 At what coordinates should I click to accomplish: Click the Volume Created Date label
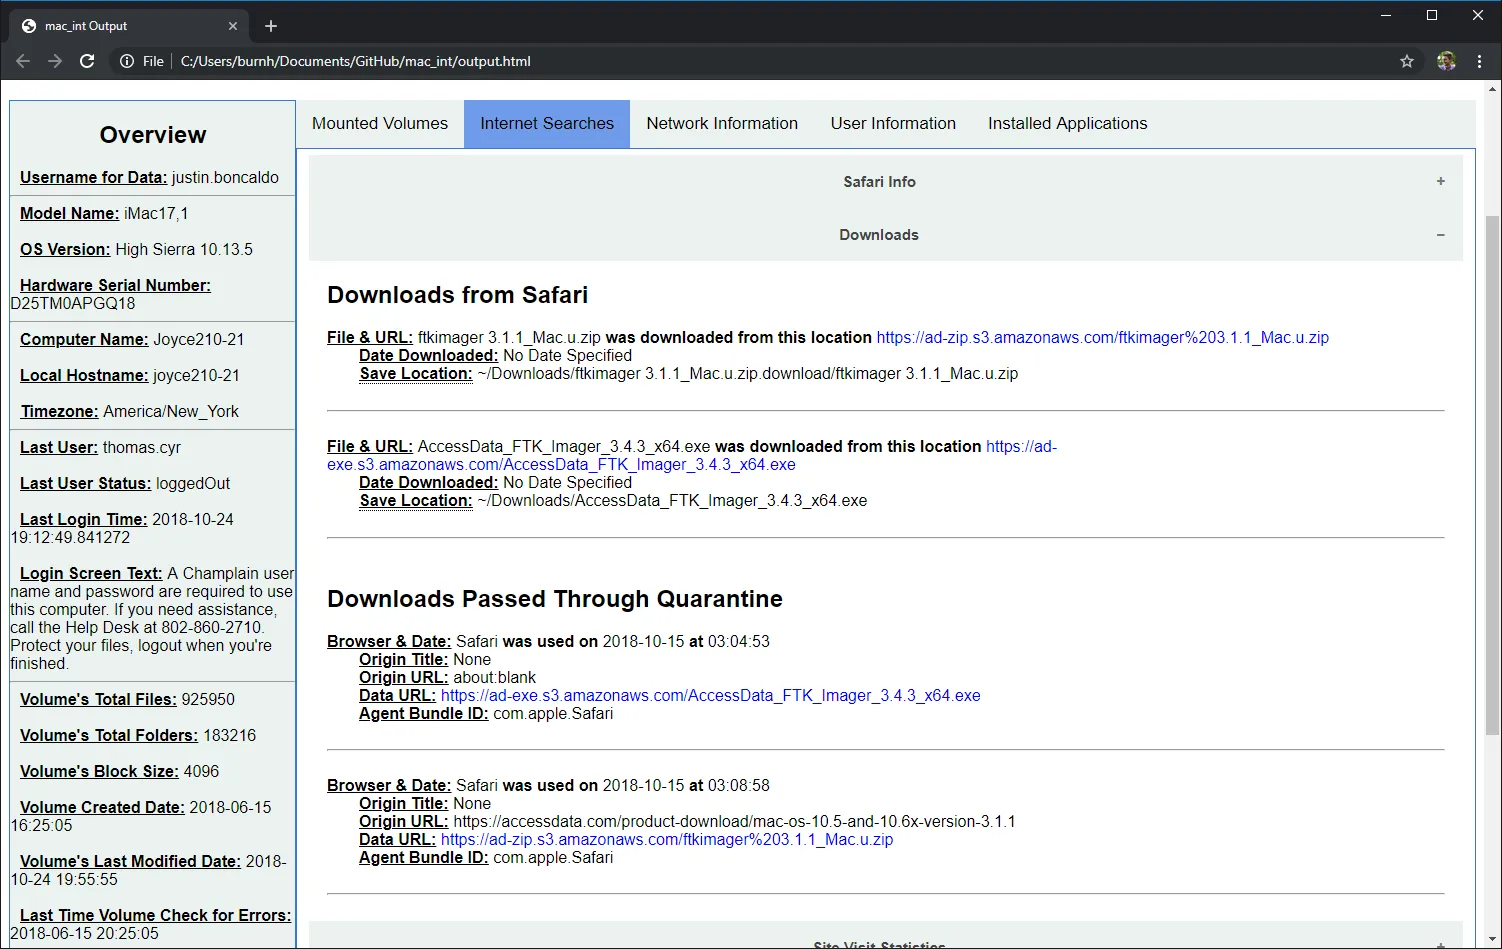point(102,808)
